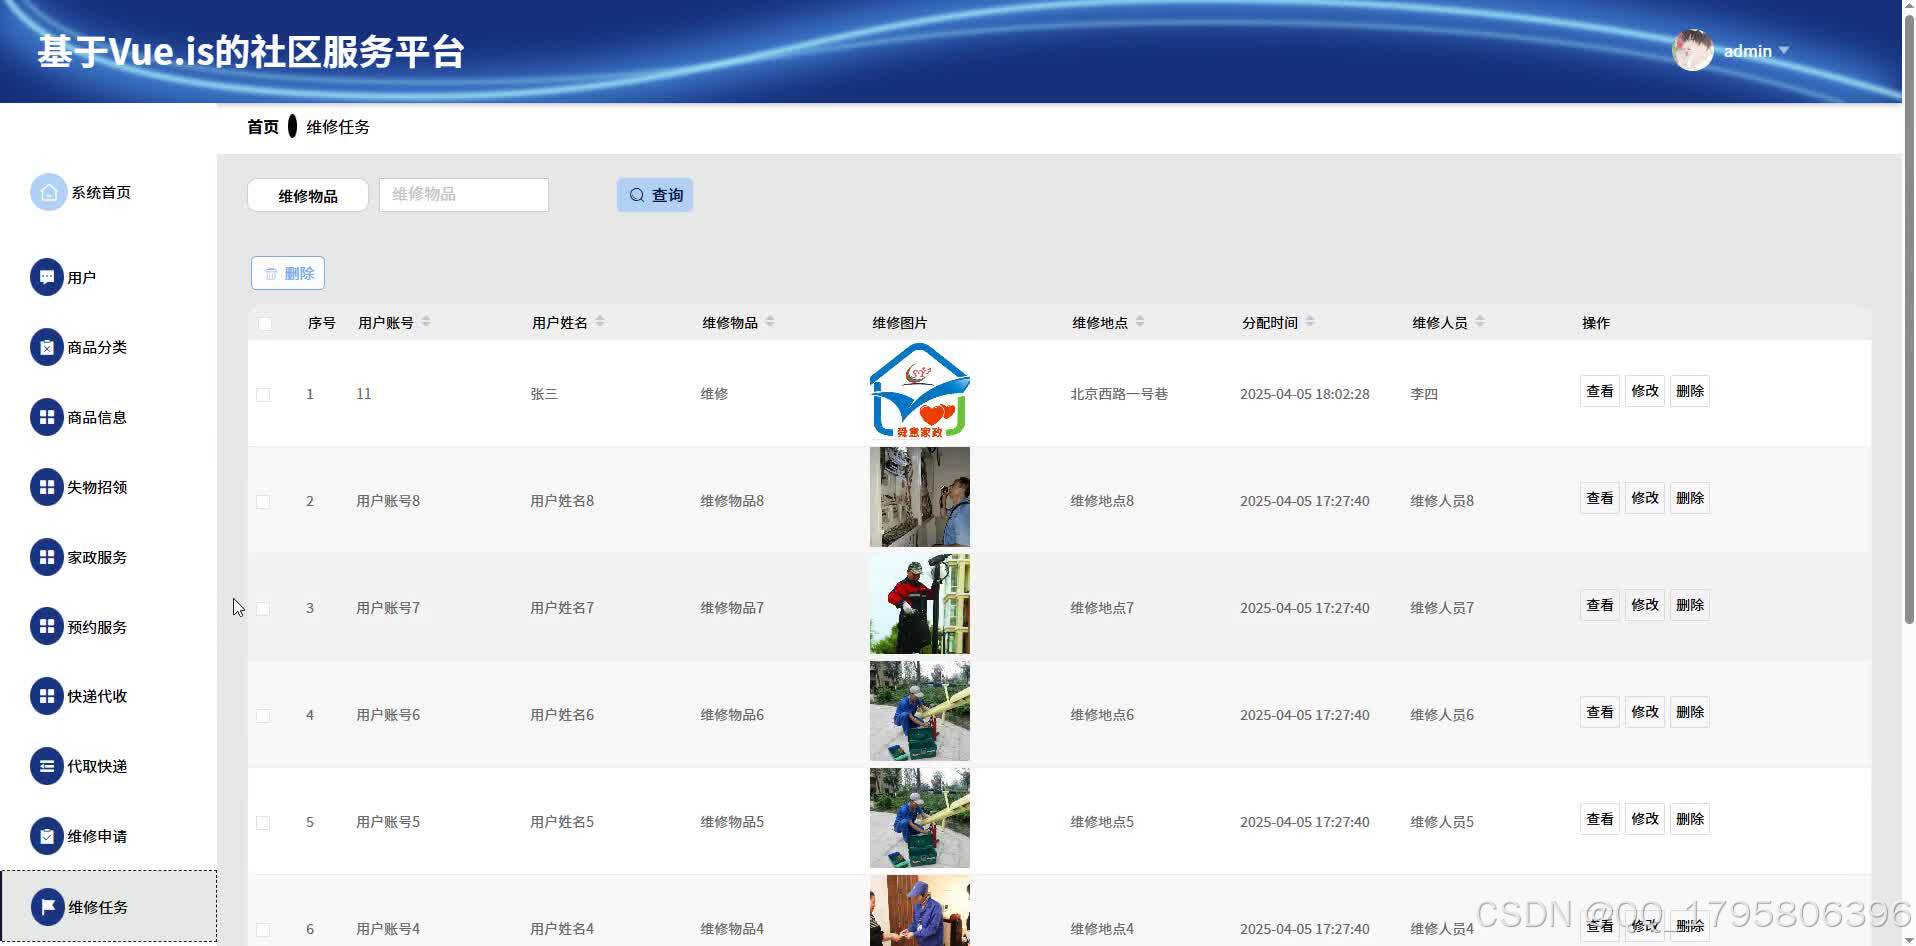This screenshot has height=946, width=1916.
Task: Click 删除 for 用户账号7 row
Action: [x=1690, y=605]
